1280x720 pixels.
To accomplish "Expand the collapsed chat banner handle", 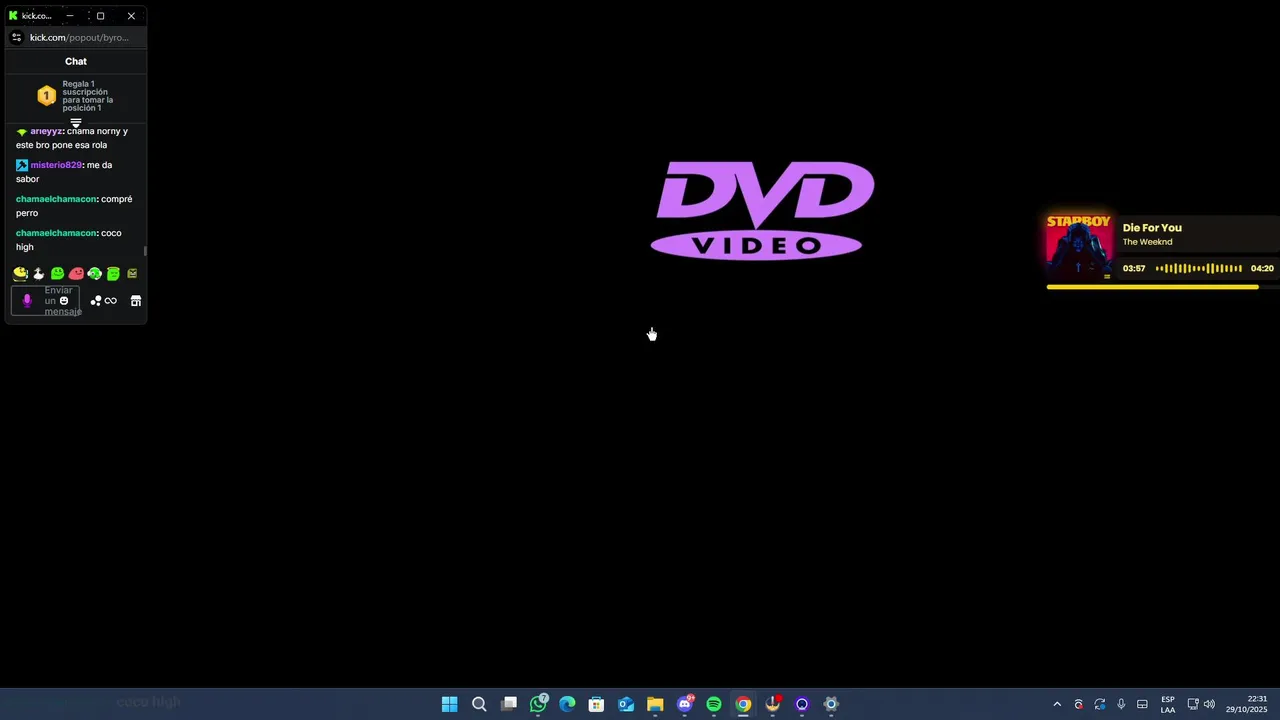I will (x=76, y=123).
